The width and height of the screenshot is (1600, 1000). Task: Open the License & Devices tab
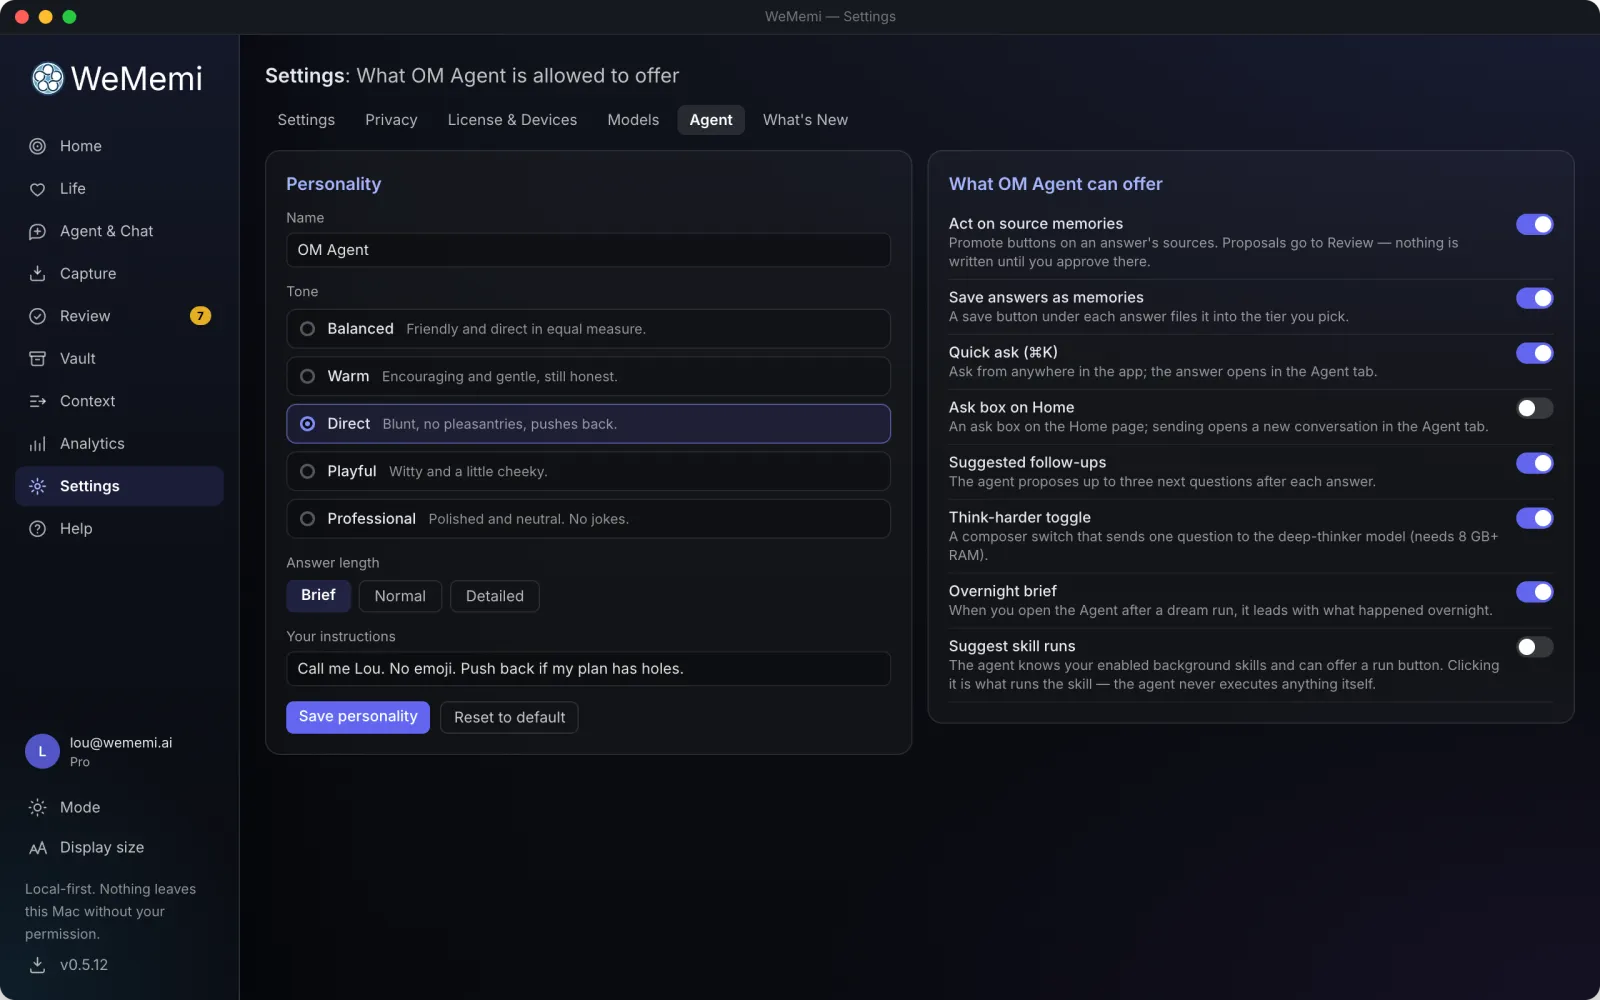point(512,120)
